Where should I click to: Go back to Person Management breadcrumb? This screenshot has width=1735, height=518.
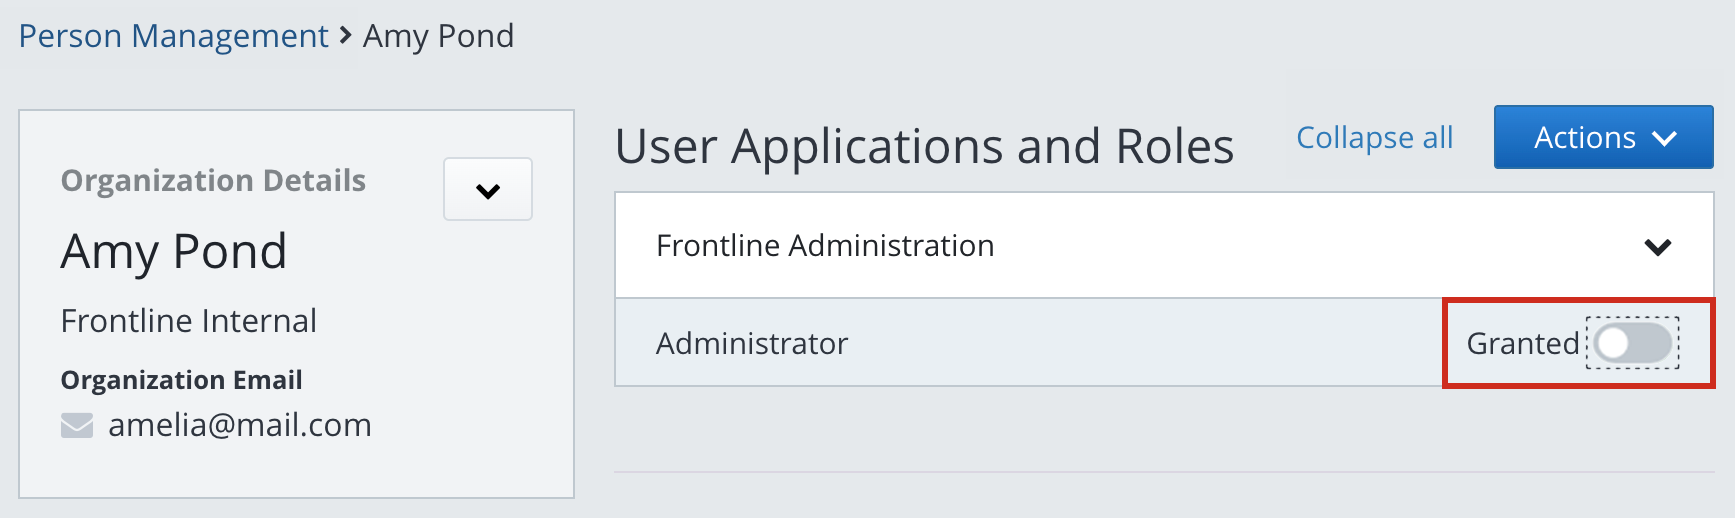pyautogui.click(x=173, y=36)
